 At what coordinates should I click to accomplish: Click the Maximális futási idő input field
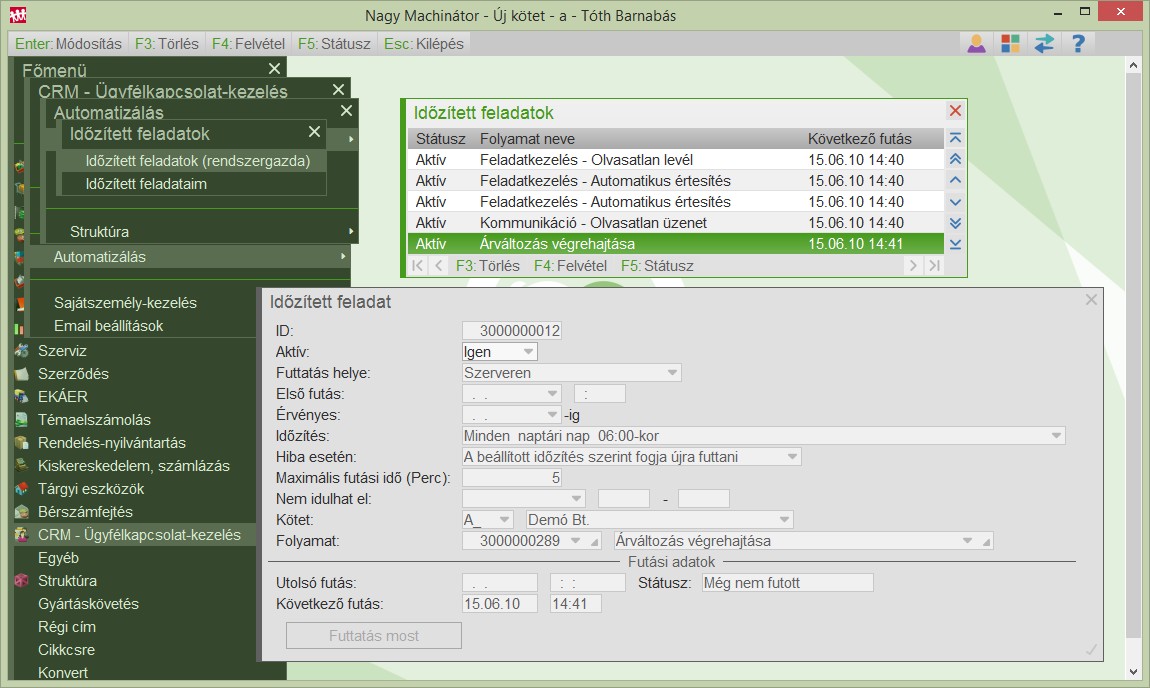coord(511,478)
